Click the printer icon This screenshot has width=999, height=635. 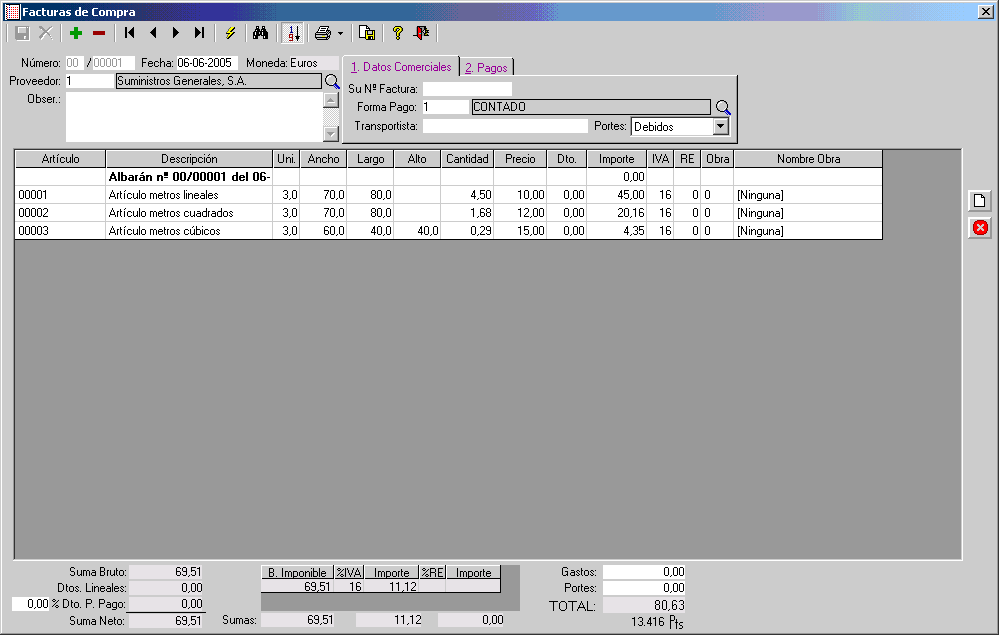(x=323, y=33)
